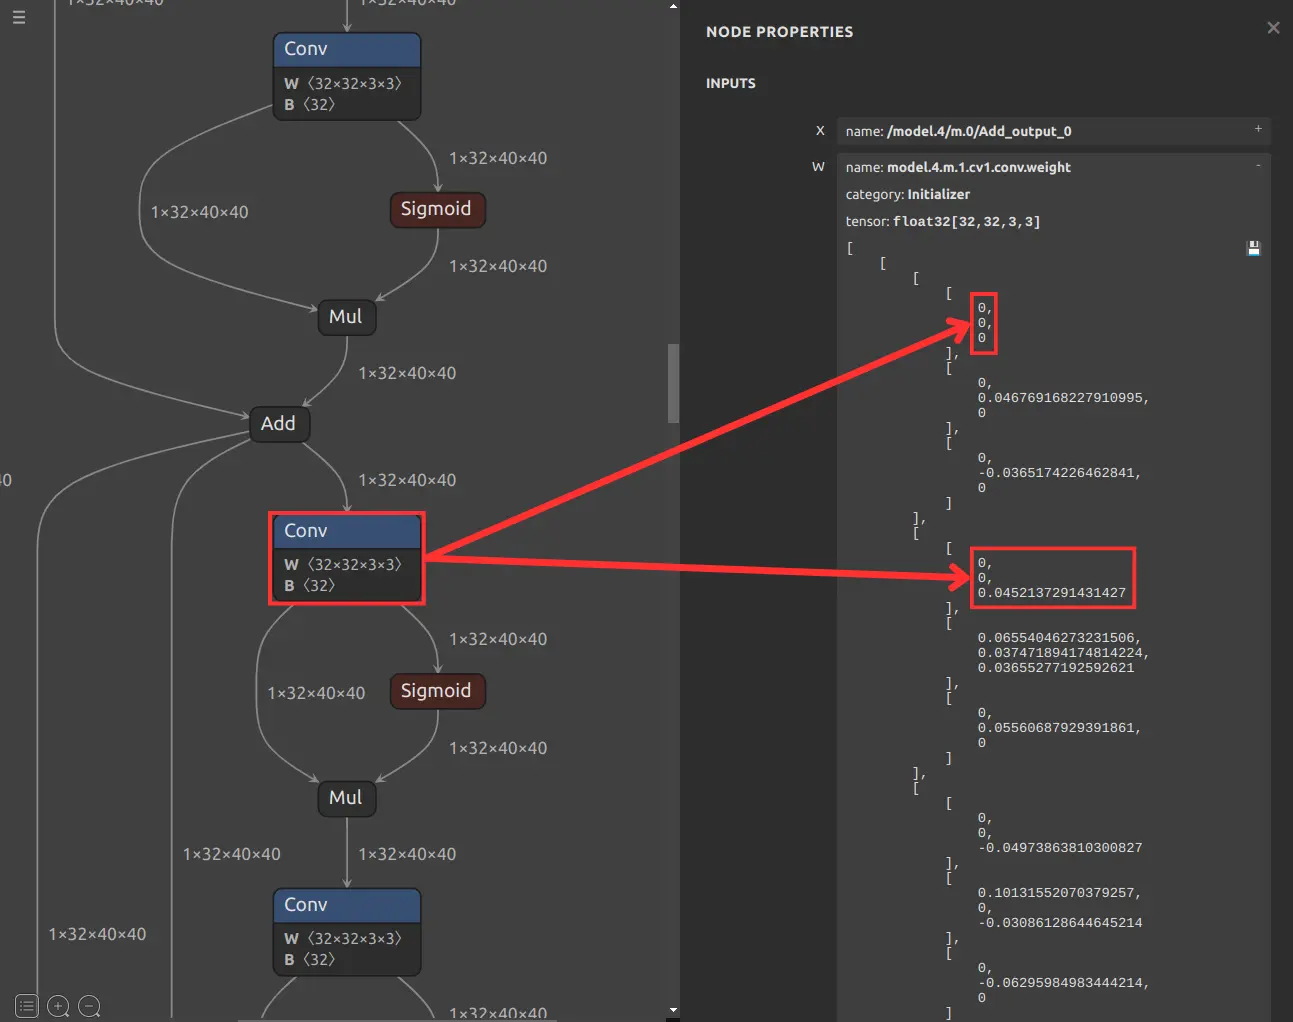This screenshot has width=1293, height=1022.
Task: Expand the X input Add_output_0 details
Action: point(1258,130)
